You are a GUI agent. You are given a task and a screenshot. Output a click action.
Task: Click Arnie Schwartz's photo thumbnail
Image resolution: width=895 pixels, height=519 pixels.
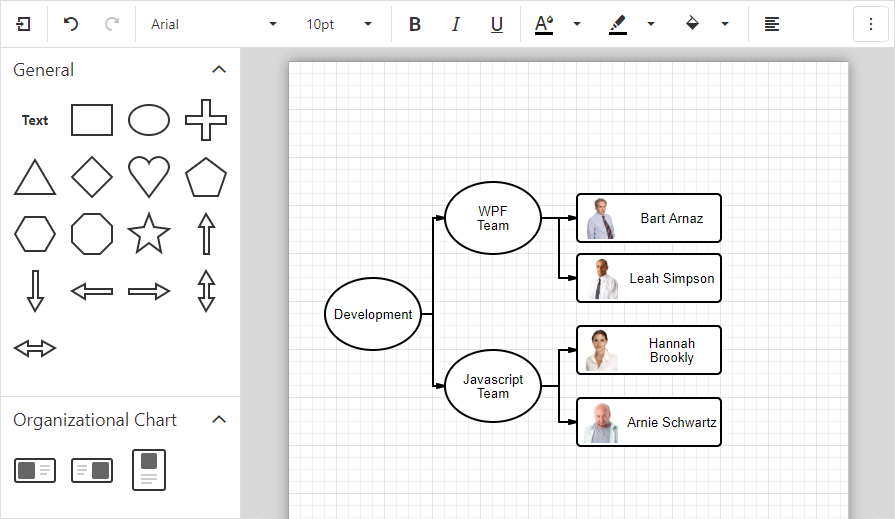coord(601,423)
